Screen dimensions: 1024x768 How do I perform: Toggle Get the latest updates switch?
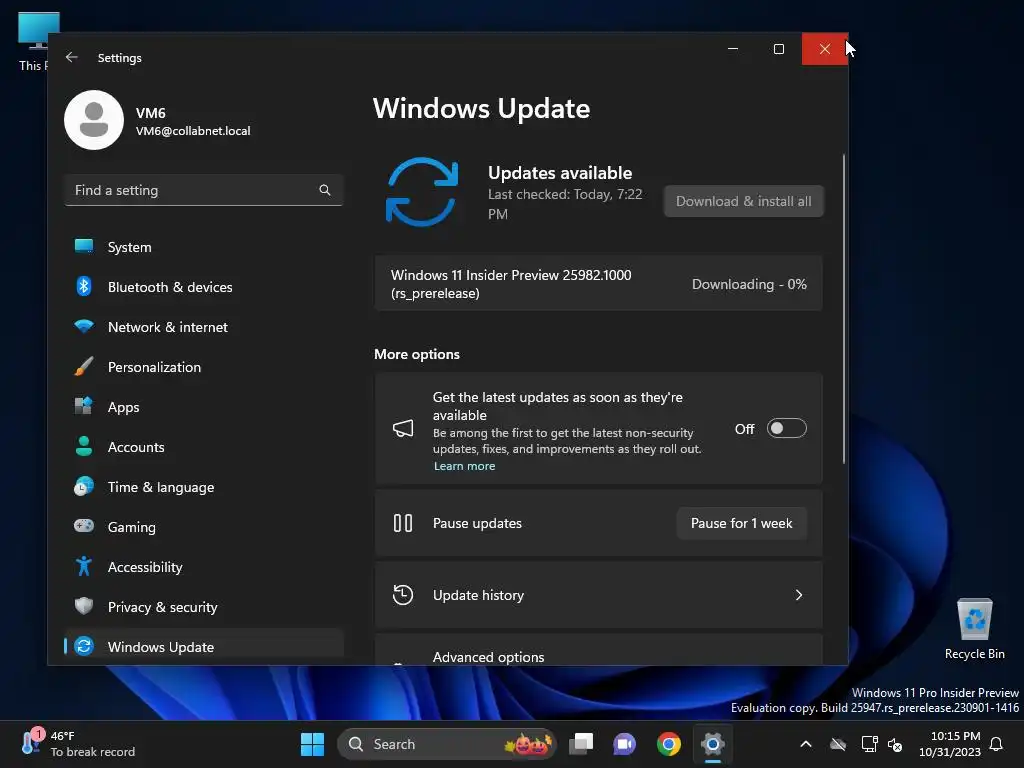click(x=786, y=428)
